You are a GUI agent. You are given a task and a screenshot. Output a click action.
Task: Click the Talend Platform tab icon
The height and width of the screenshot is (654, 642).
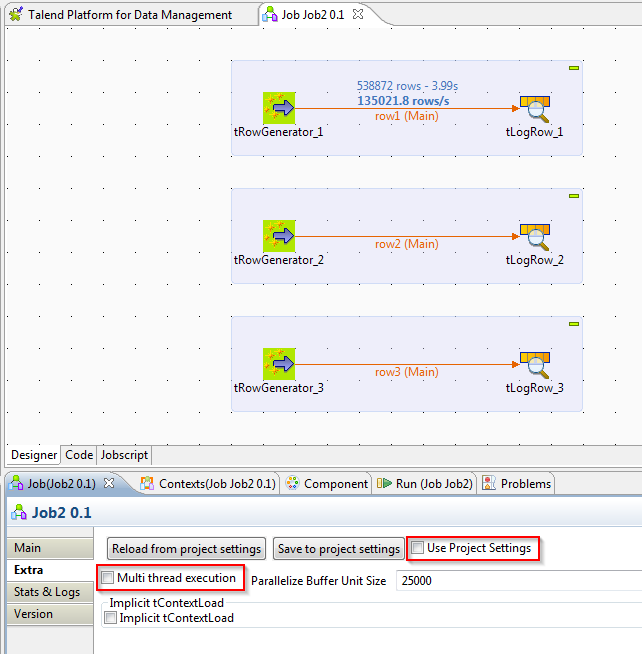pyautogui.click(x=16, y=14)
